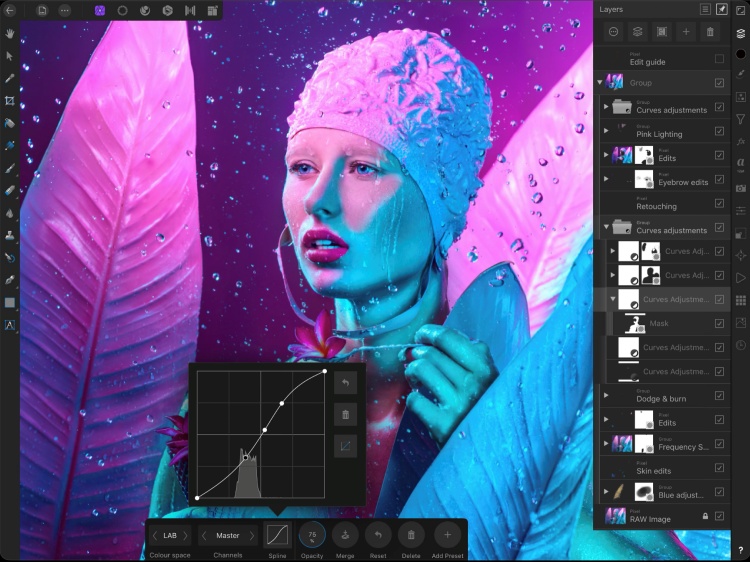Expand the Frequency S... group
The width and height of the screenshot is (750, 562).
tap(606, 443)
